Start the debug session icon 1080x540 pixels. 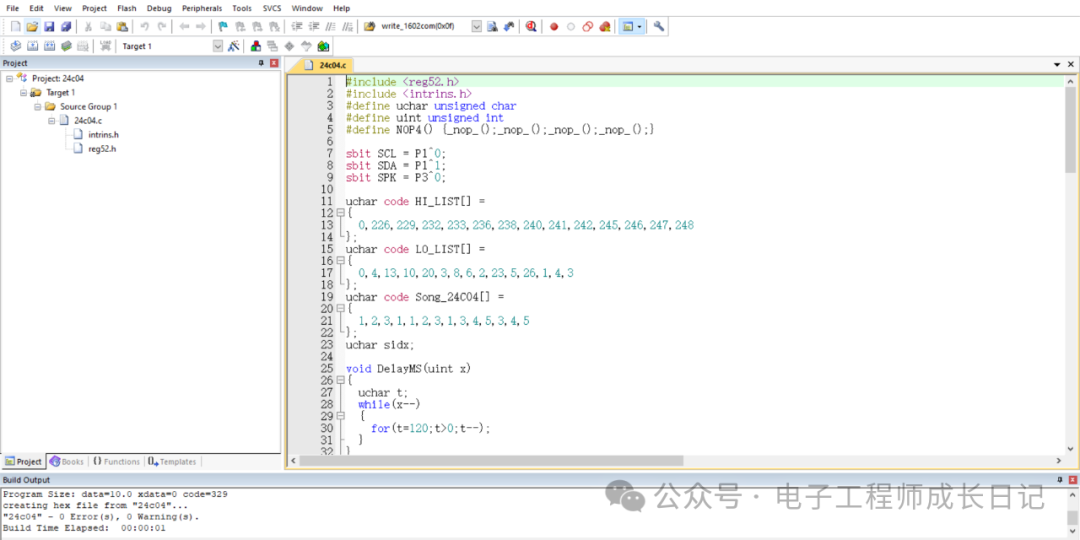click(x=530, y=27)
